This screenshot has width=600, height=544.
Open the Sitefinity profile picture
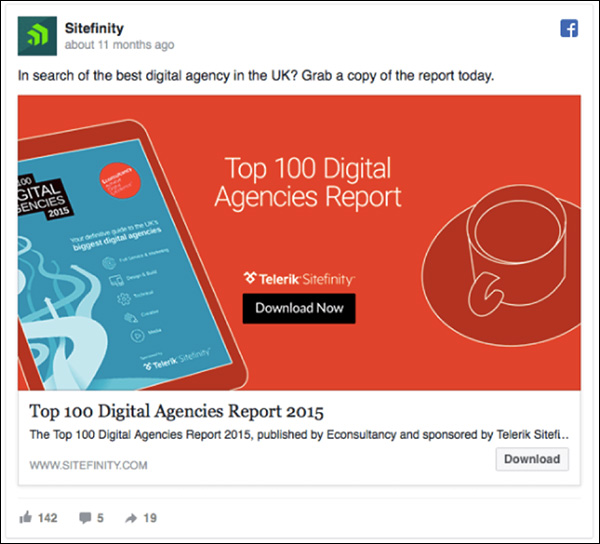(x=37, y=36)
